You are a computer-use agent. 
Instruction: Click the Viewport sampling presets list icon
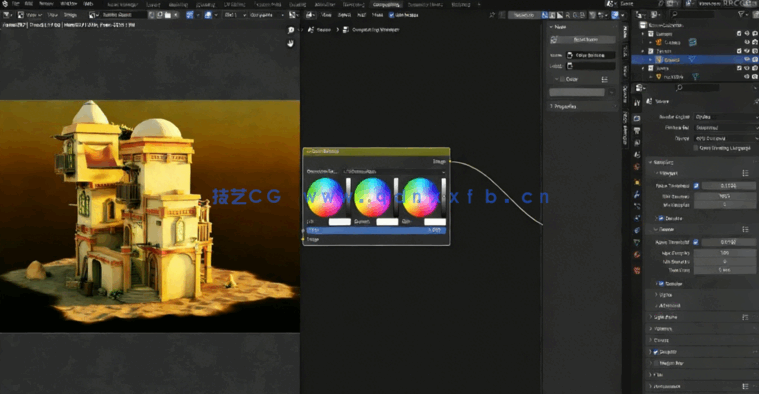(745, 173)
